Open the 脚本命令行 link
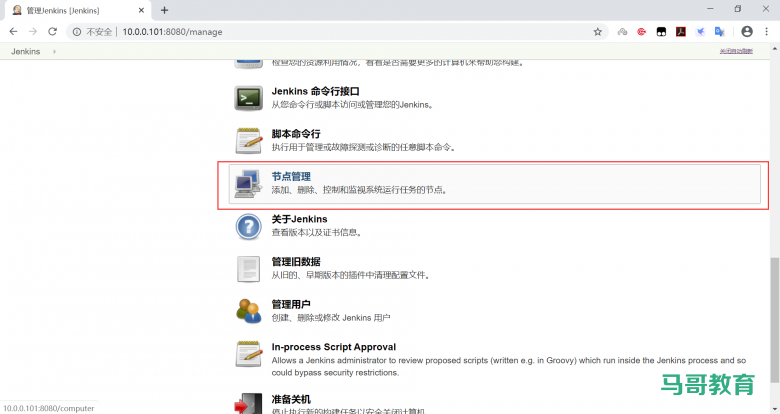 click(x=296, y=134)
